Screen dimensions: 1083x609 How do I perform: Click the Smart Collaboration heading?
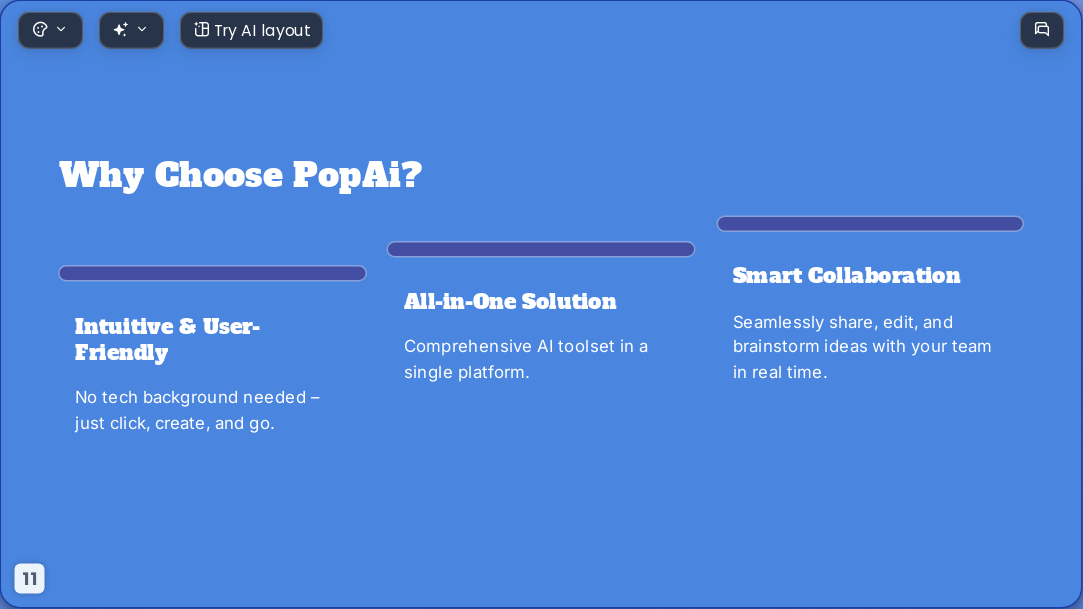[846, 276]
